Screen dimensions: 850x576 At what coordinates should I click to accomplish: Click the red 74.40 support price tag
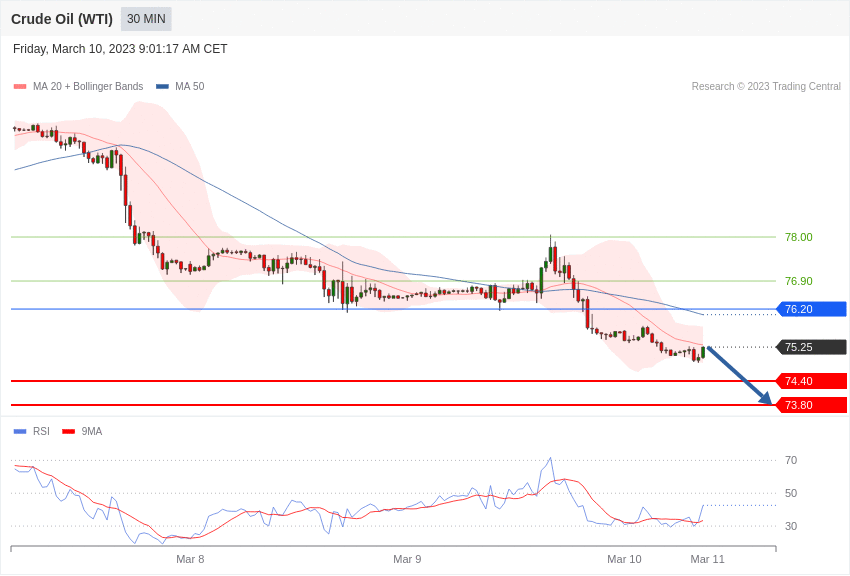(812, 381)
